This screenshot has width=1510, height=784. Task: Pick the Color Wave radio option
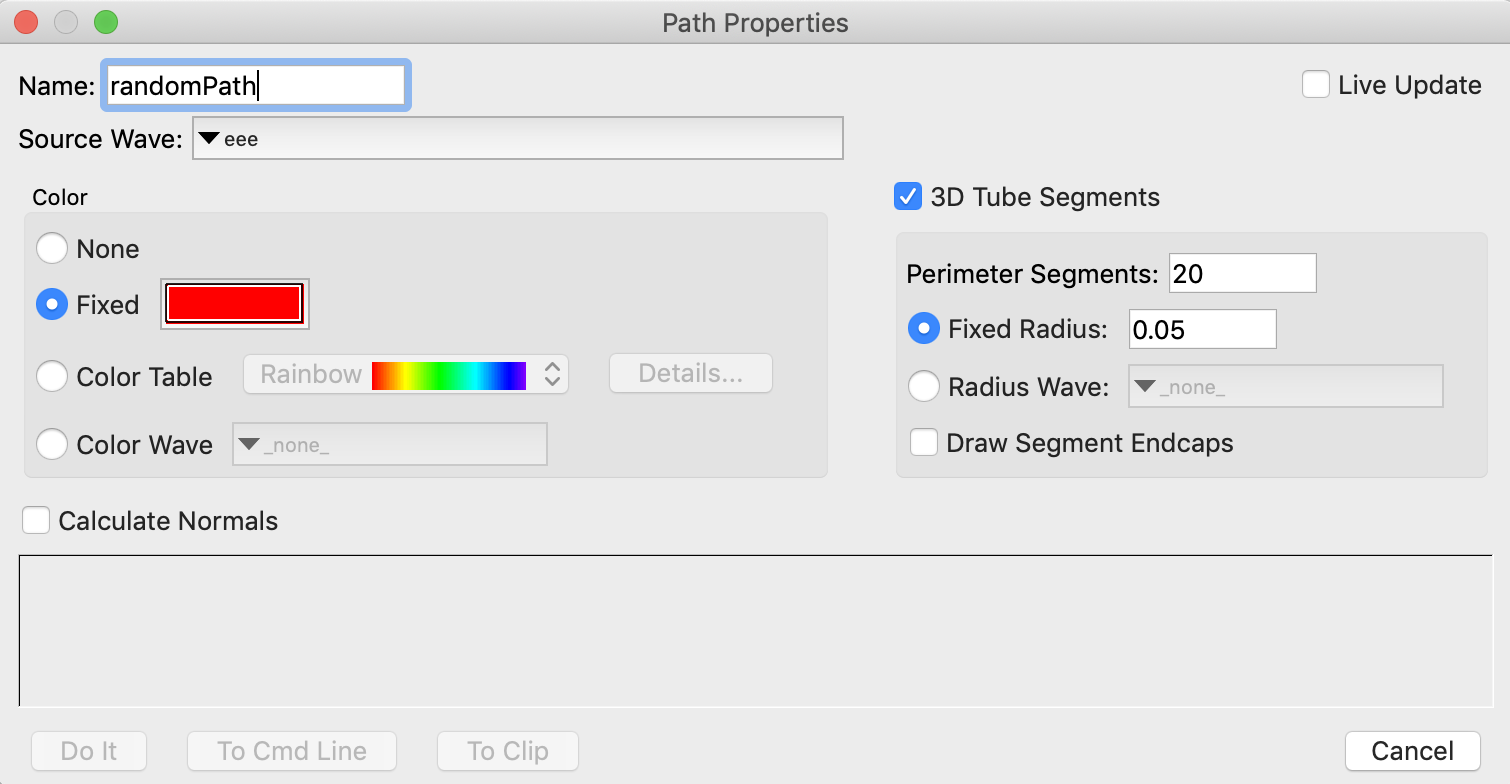(x=52, y=445)
